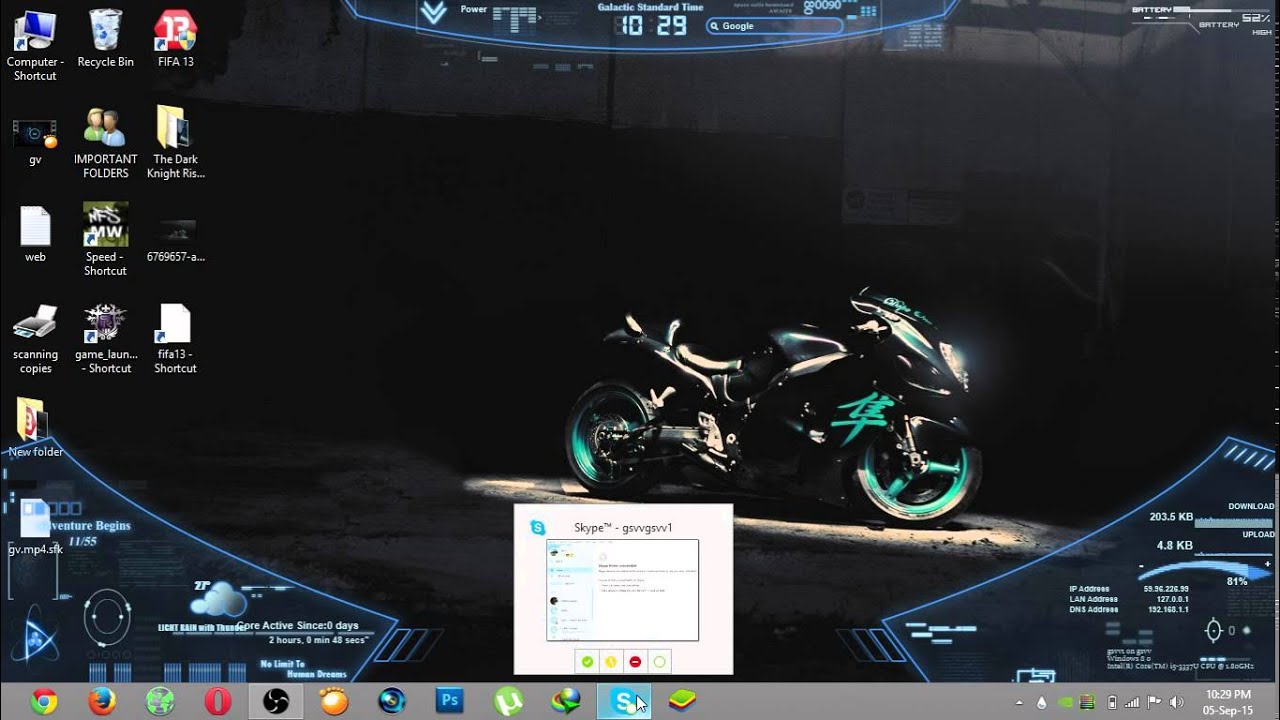Click the '81%' gauge value

coord(1237,581)
